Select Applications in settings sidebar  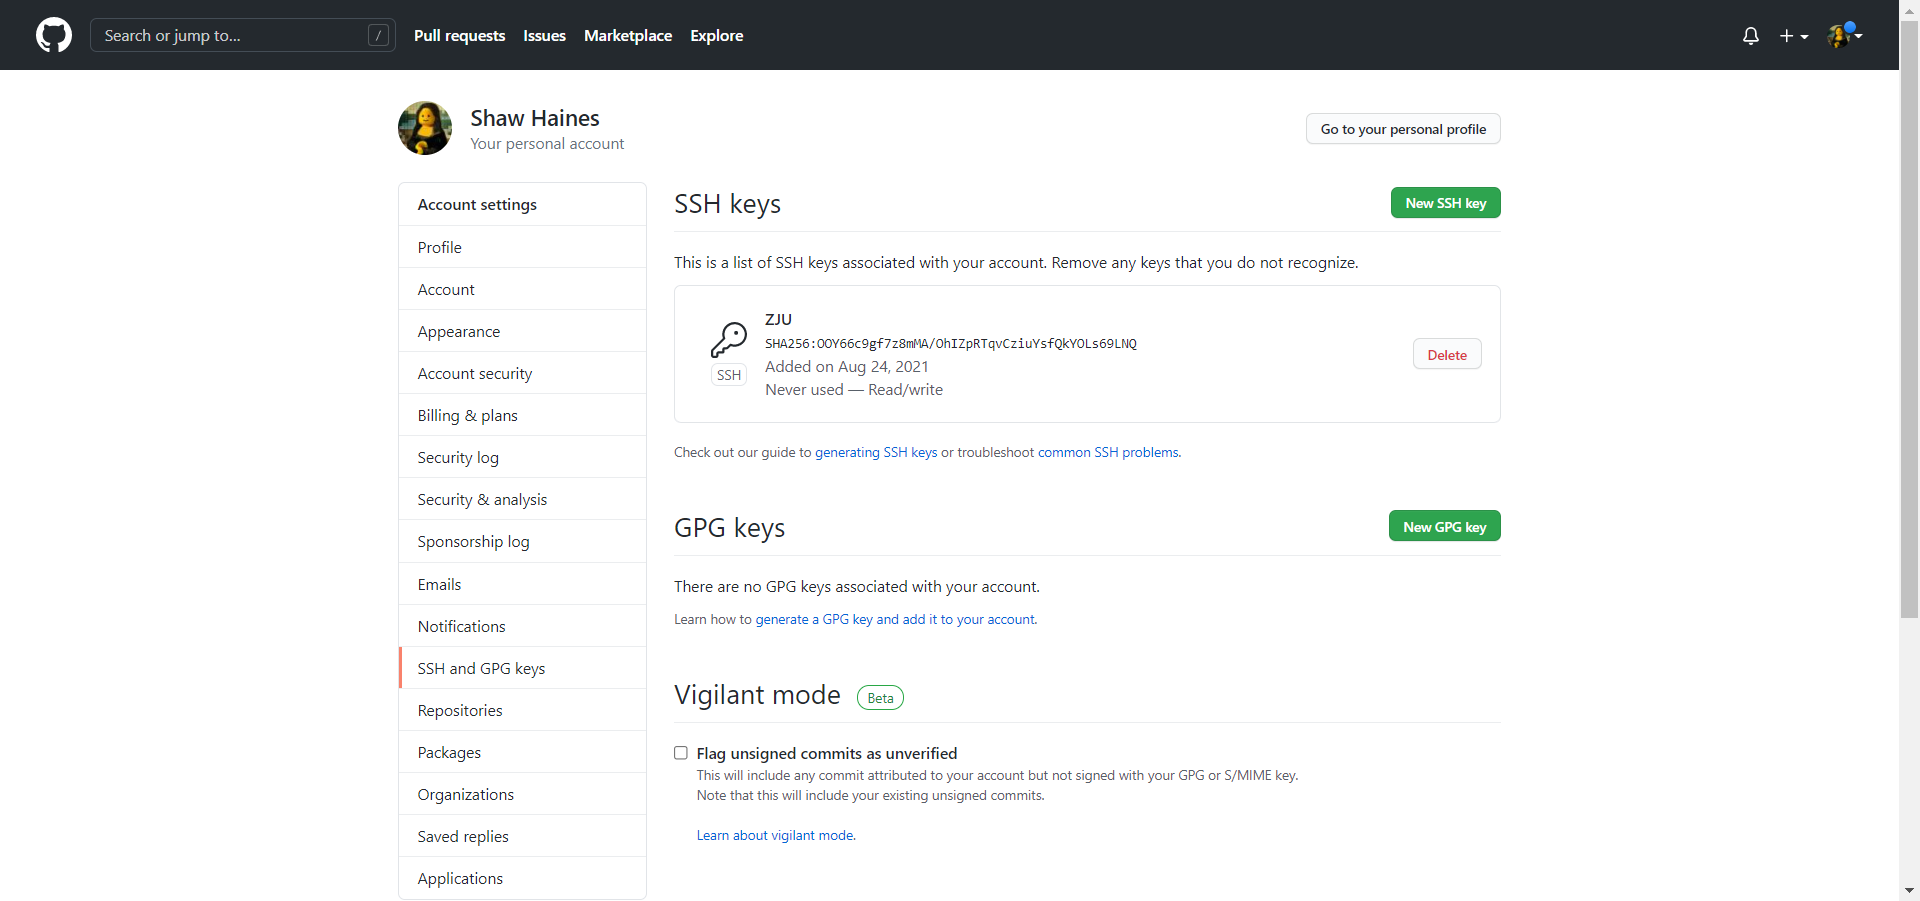[x=523, y=878]
